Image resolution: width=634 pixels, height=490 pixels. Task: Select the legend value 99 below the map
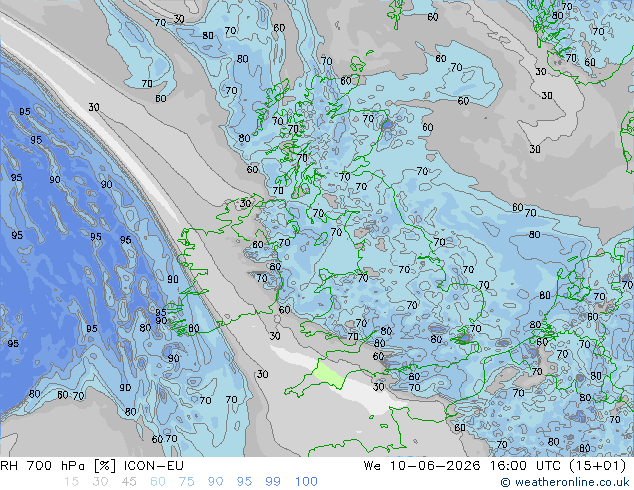click(273, 482)
